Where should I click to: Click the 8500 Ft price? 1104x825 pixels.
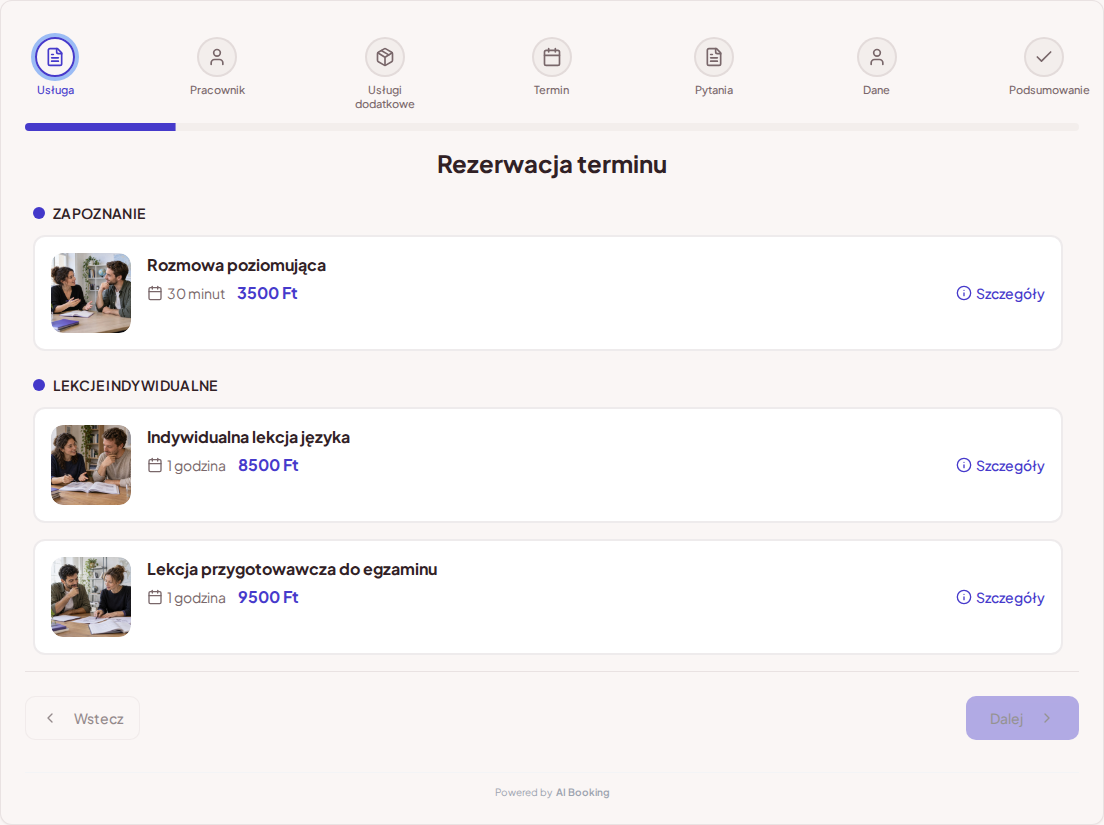[x=268, y=465]
